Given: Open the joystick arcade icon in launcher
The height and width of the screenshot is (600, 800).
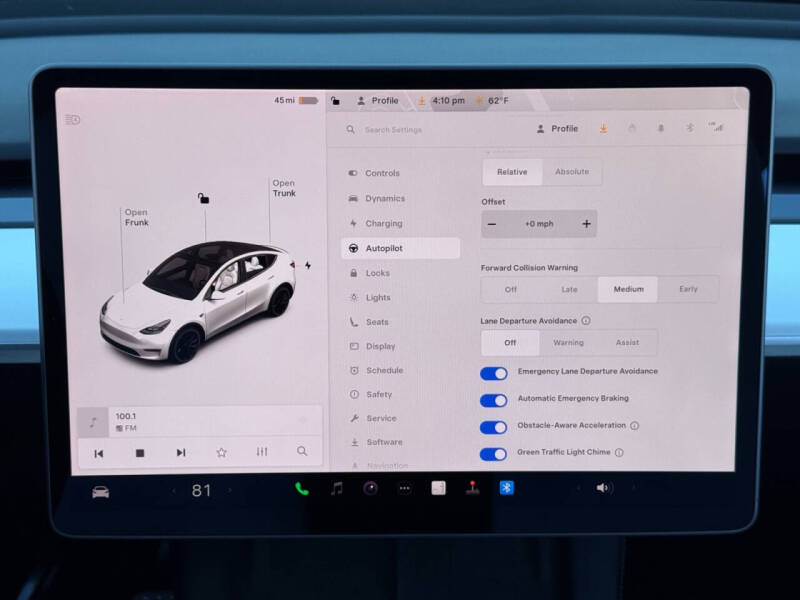Looking at the screenshot, I should [470, 488].
